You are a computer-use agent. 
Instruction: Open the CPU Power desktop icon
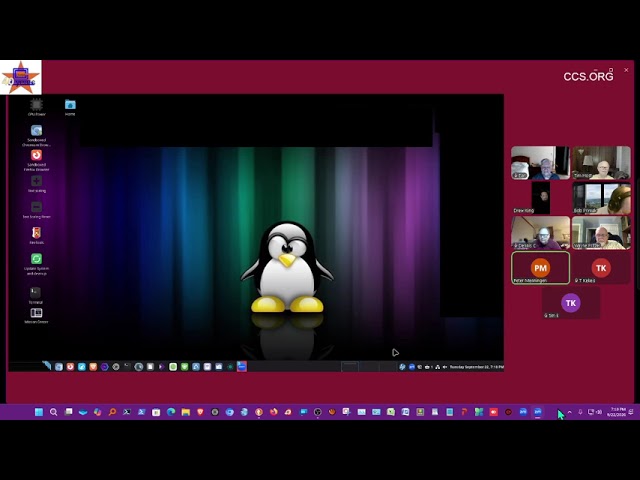point(36,105)
